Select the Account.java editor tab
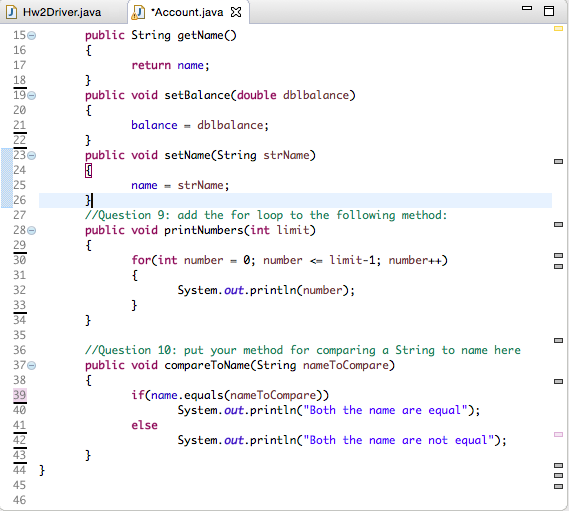 [187, 12]
